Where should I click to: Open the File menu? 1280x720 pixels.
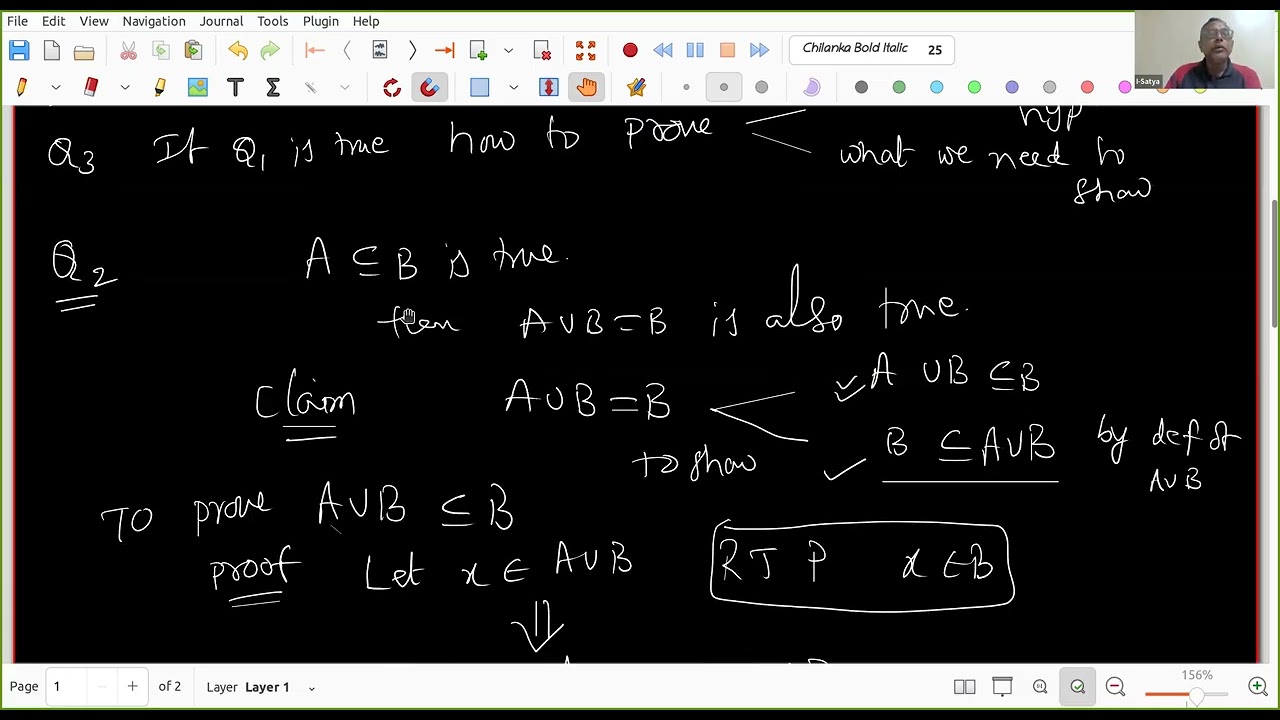[18, 21]
